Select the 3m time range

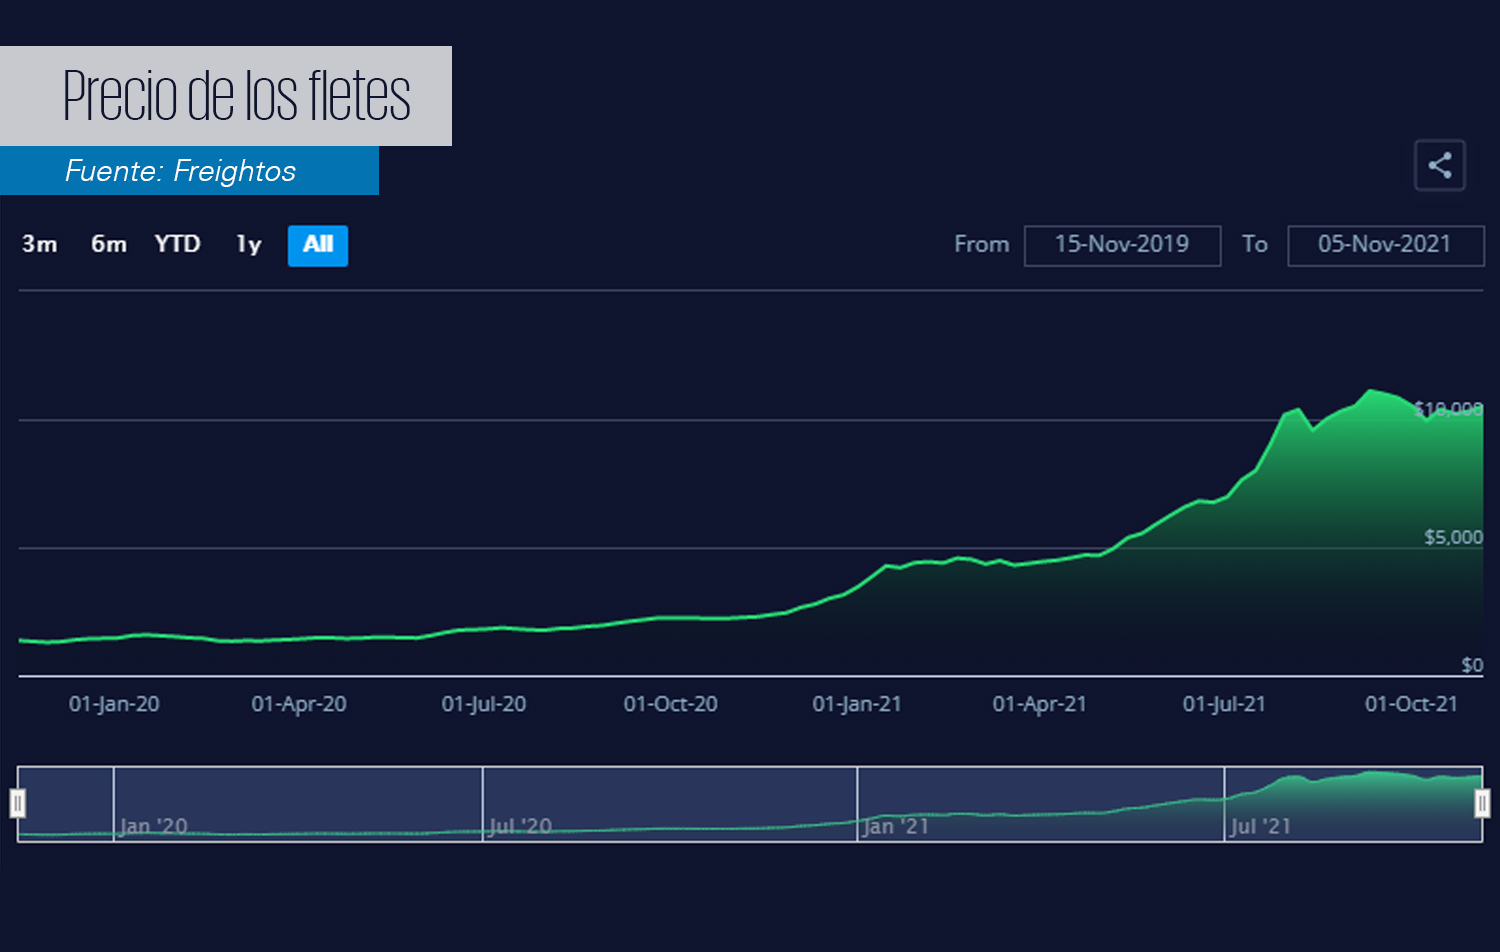click(x=40, y=244)
